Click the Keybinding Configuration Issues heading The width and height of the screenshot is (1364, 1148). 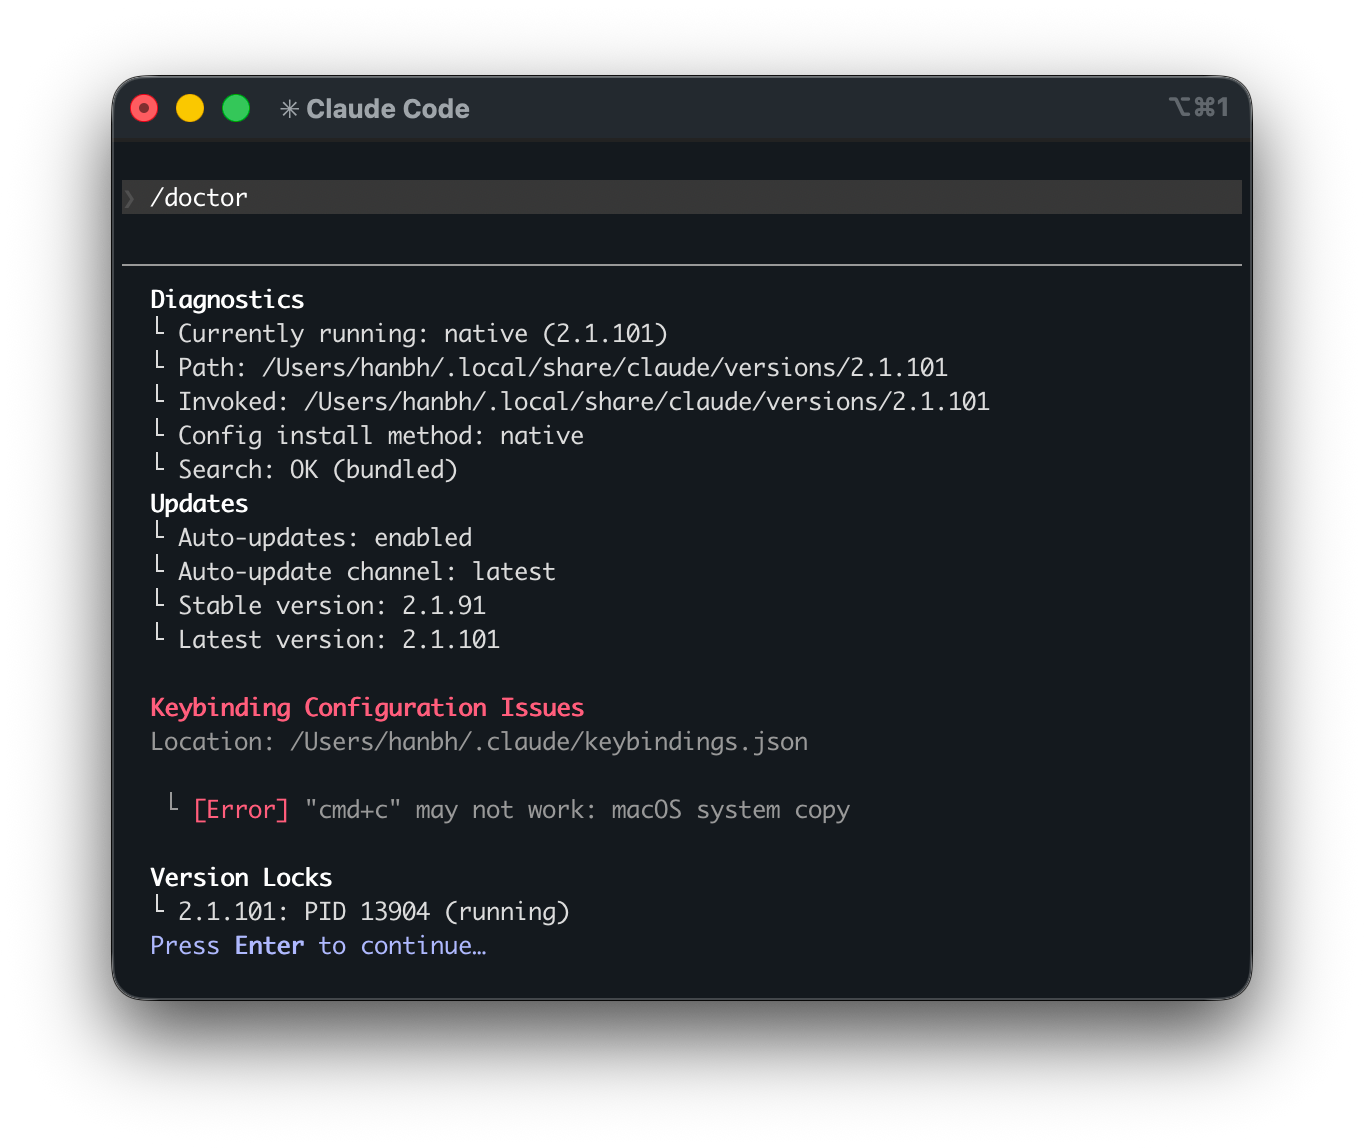367,708
